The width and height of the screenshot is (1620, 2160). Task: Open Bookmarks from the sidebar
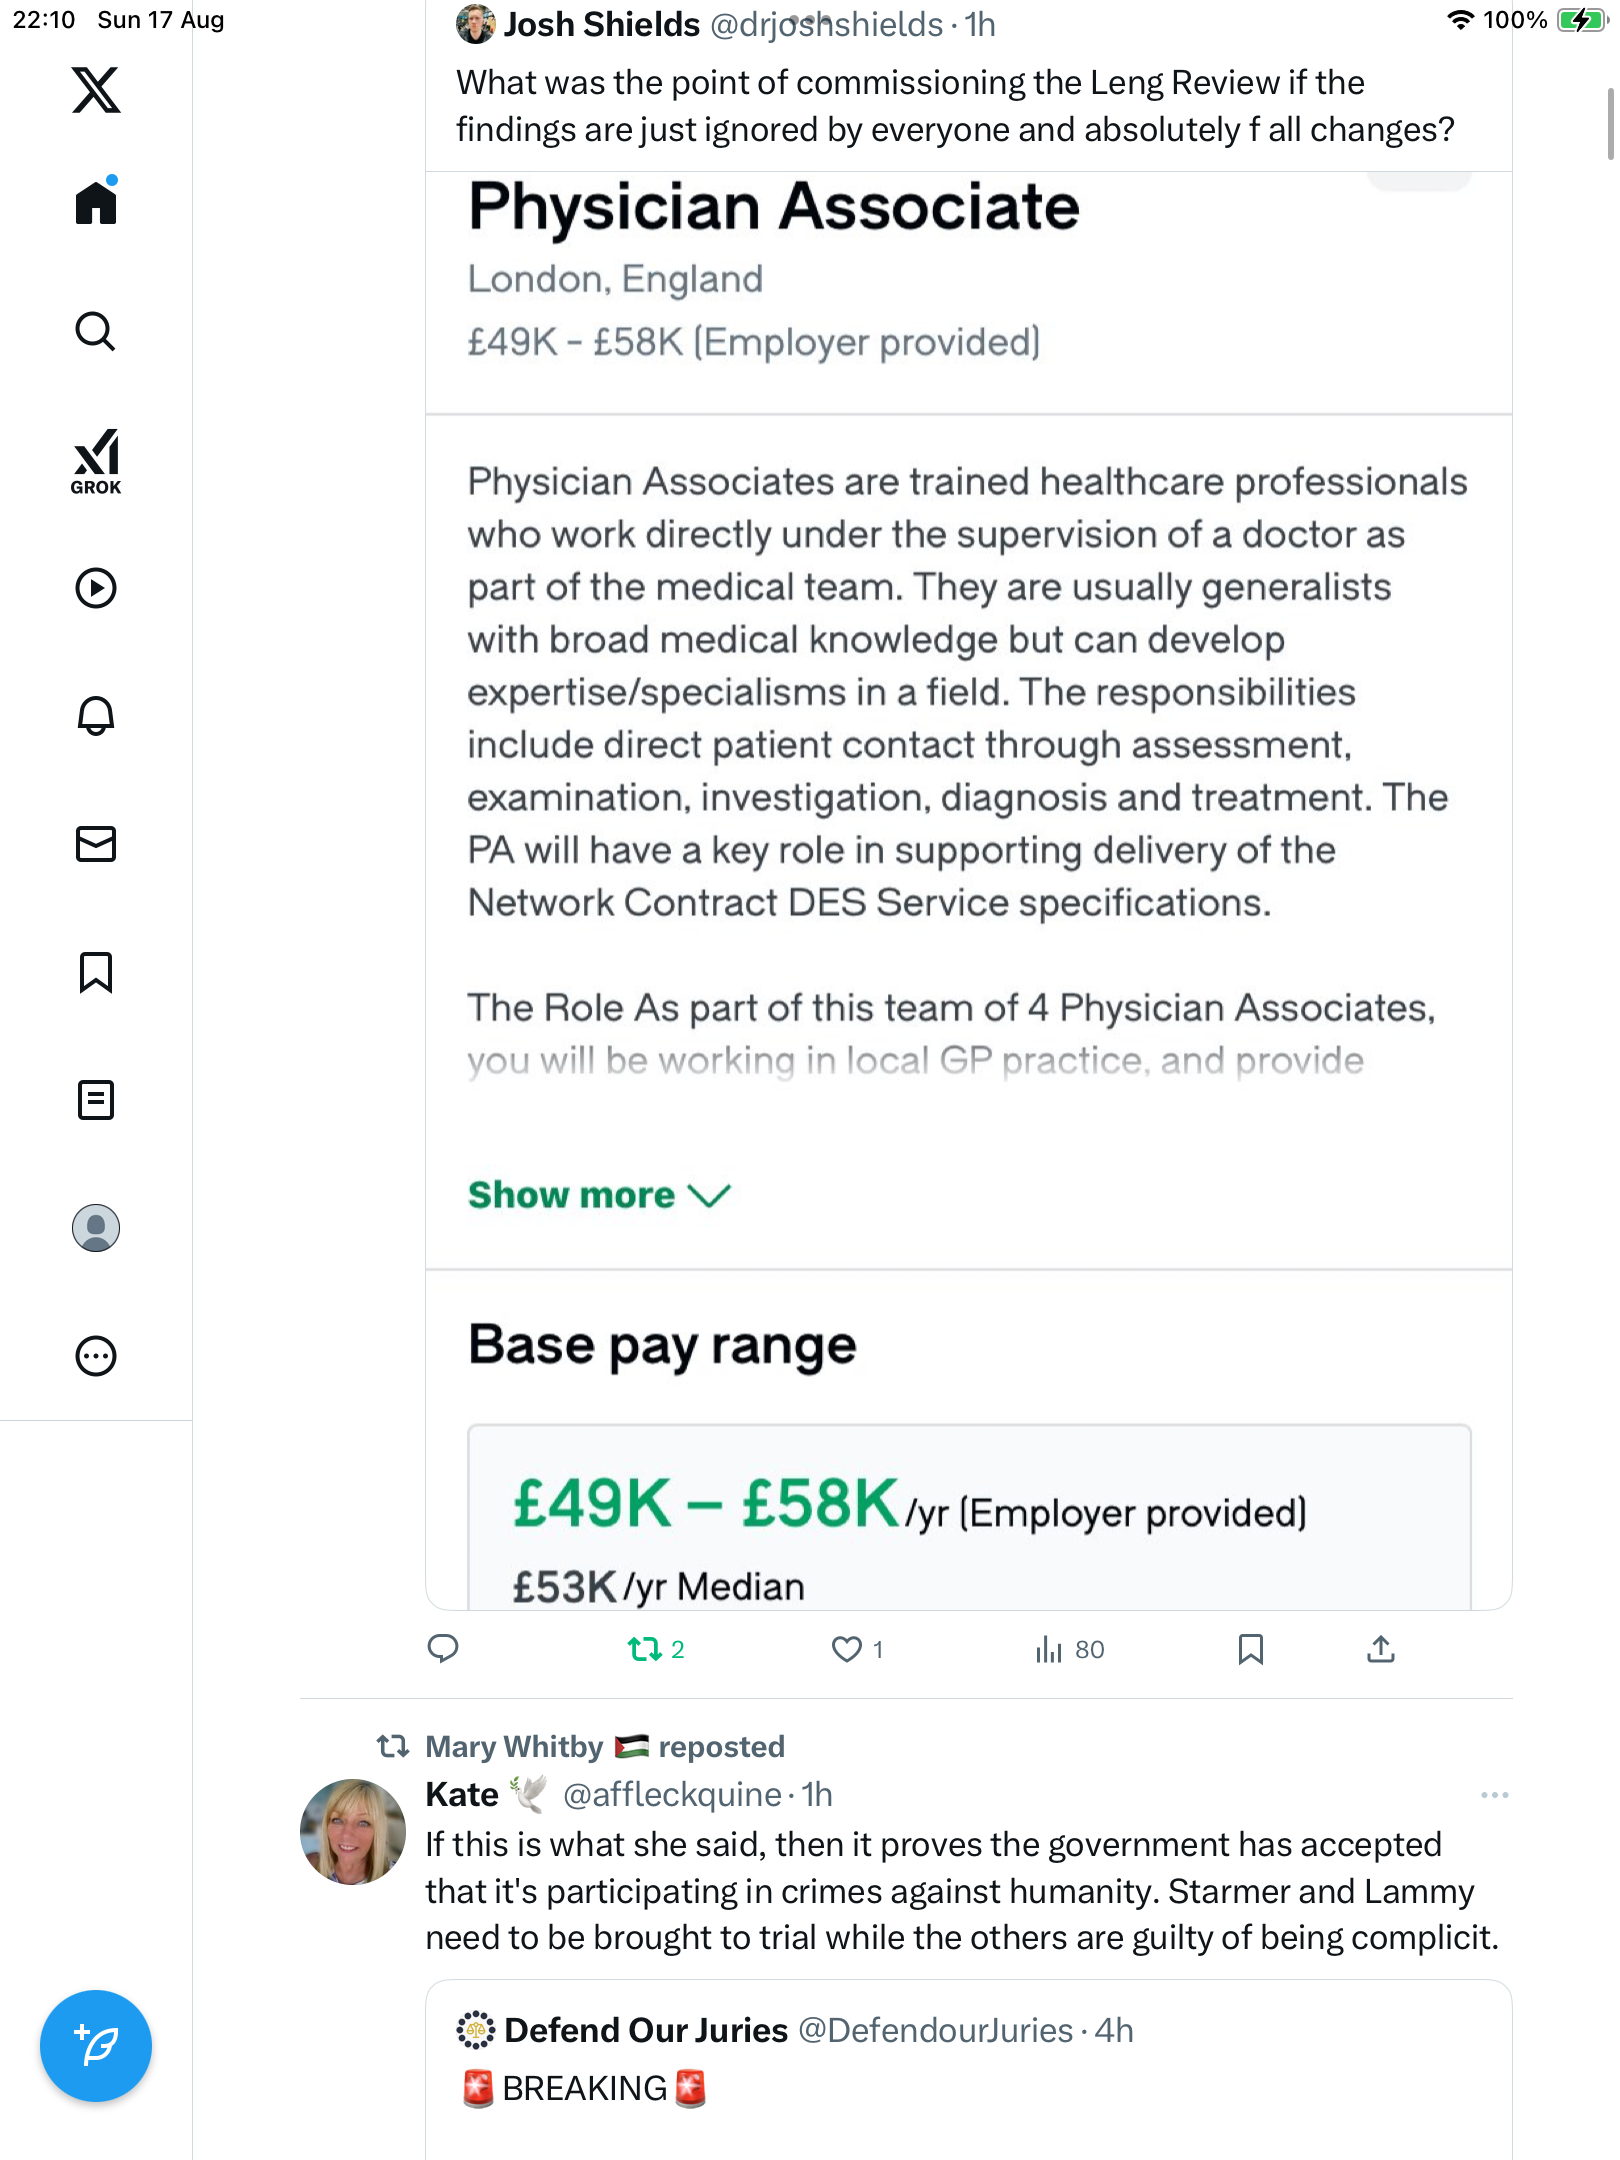pos(96,972)
